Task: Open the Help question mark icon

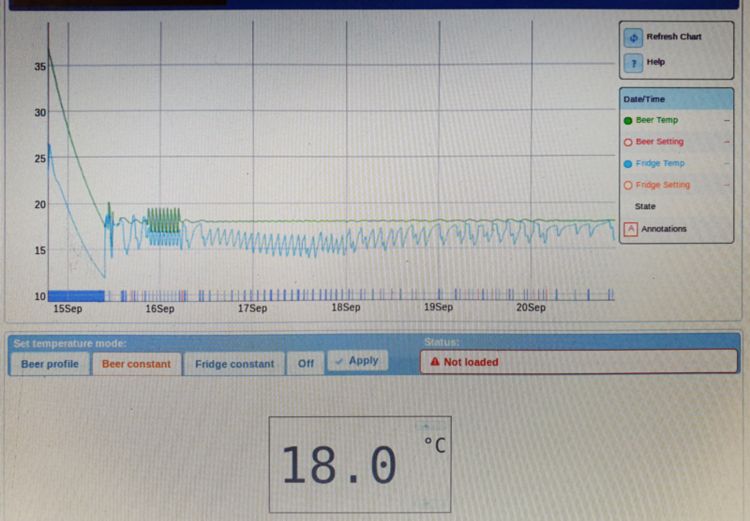Action: point(633,63)
